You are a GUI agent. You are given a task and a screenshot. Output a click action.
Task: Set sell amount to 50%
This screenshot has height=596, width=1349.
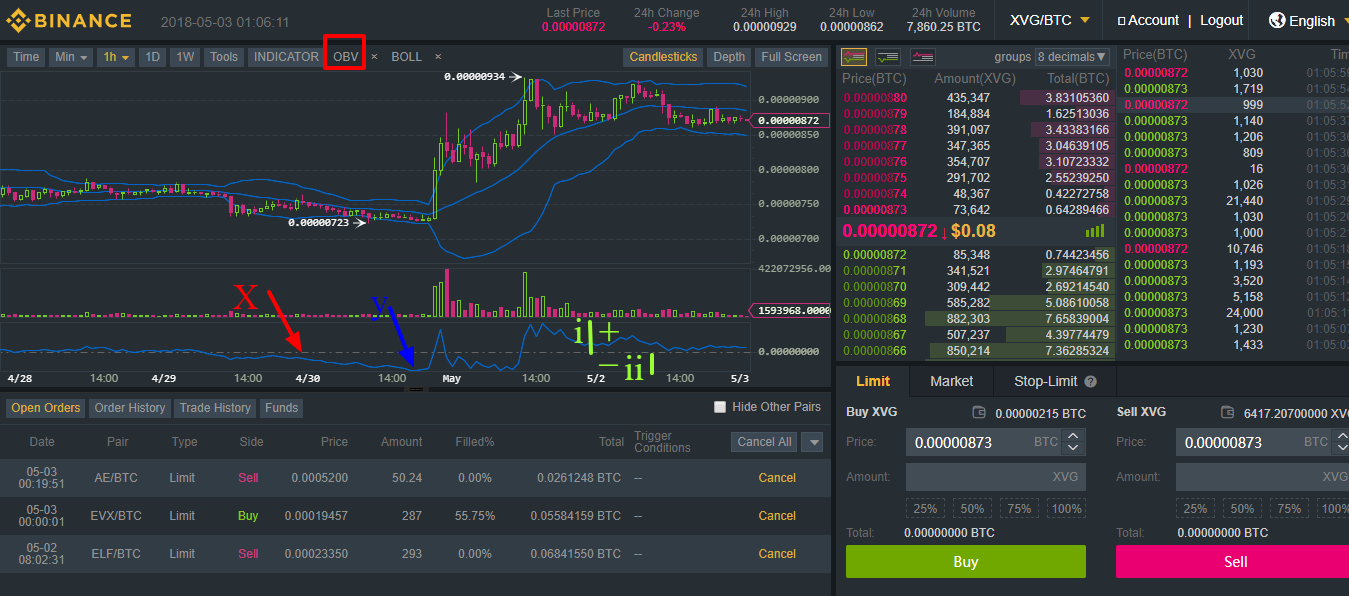click(1242, 508)
